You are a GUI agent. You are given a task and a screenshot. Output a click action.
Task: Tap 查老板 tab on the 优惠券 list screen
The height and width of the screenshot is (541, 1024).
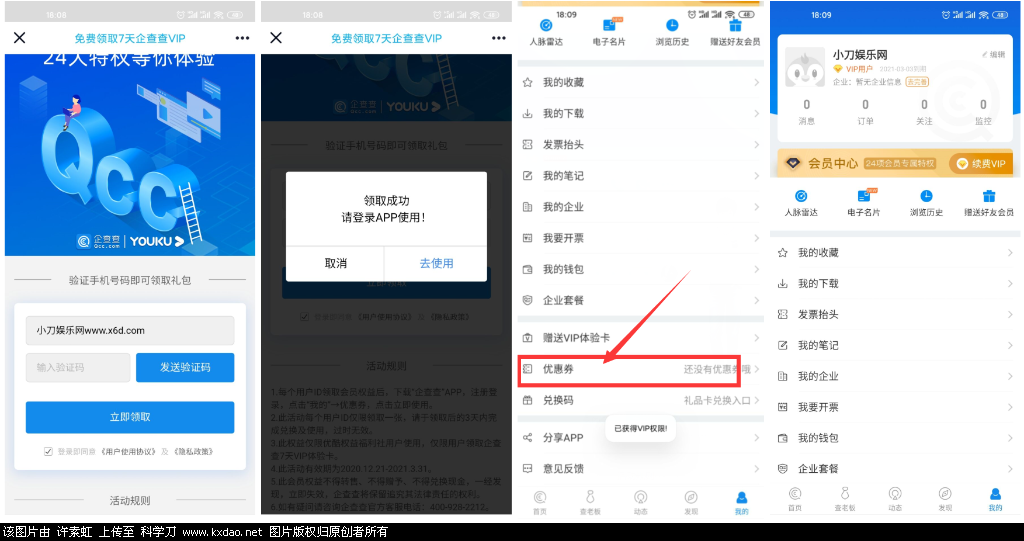click(x=590, y=501)
